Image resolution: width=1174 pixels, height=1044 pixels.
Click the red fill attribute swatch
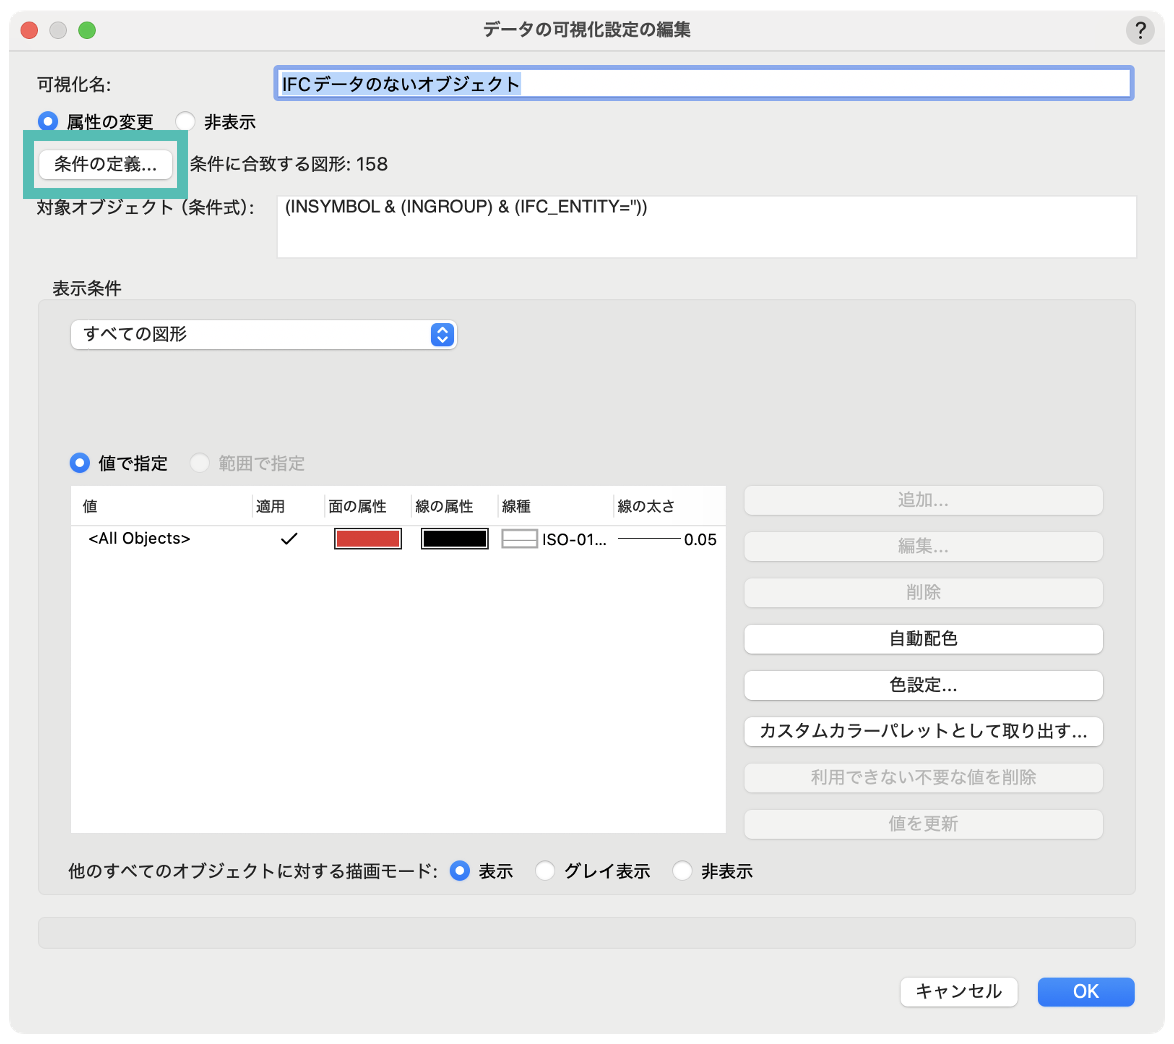pyautogui.click(x=368, y=539)
